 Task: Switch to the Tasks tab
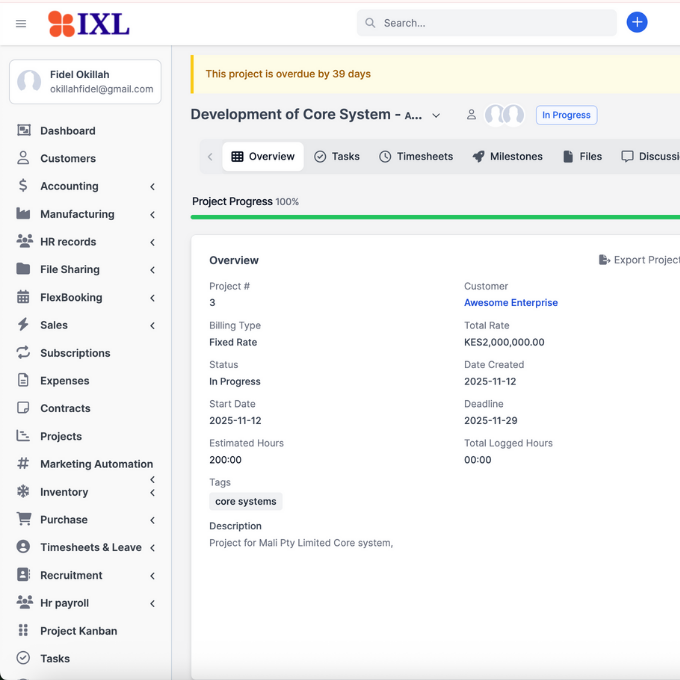(x=337, y=157)
